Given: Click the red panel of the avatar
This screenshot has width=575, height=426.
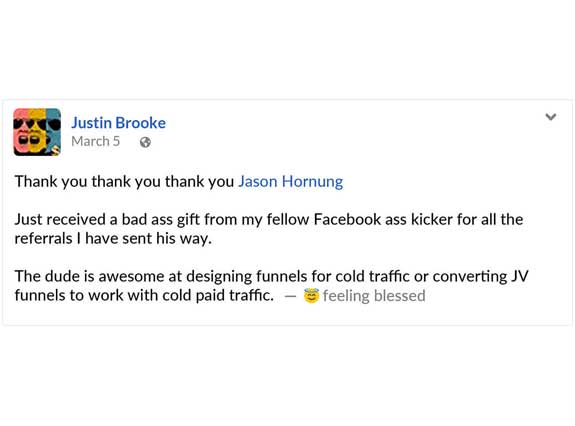Looking at the screenshot, I should (x=21, y=132).
